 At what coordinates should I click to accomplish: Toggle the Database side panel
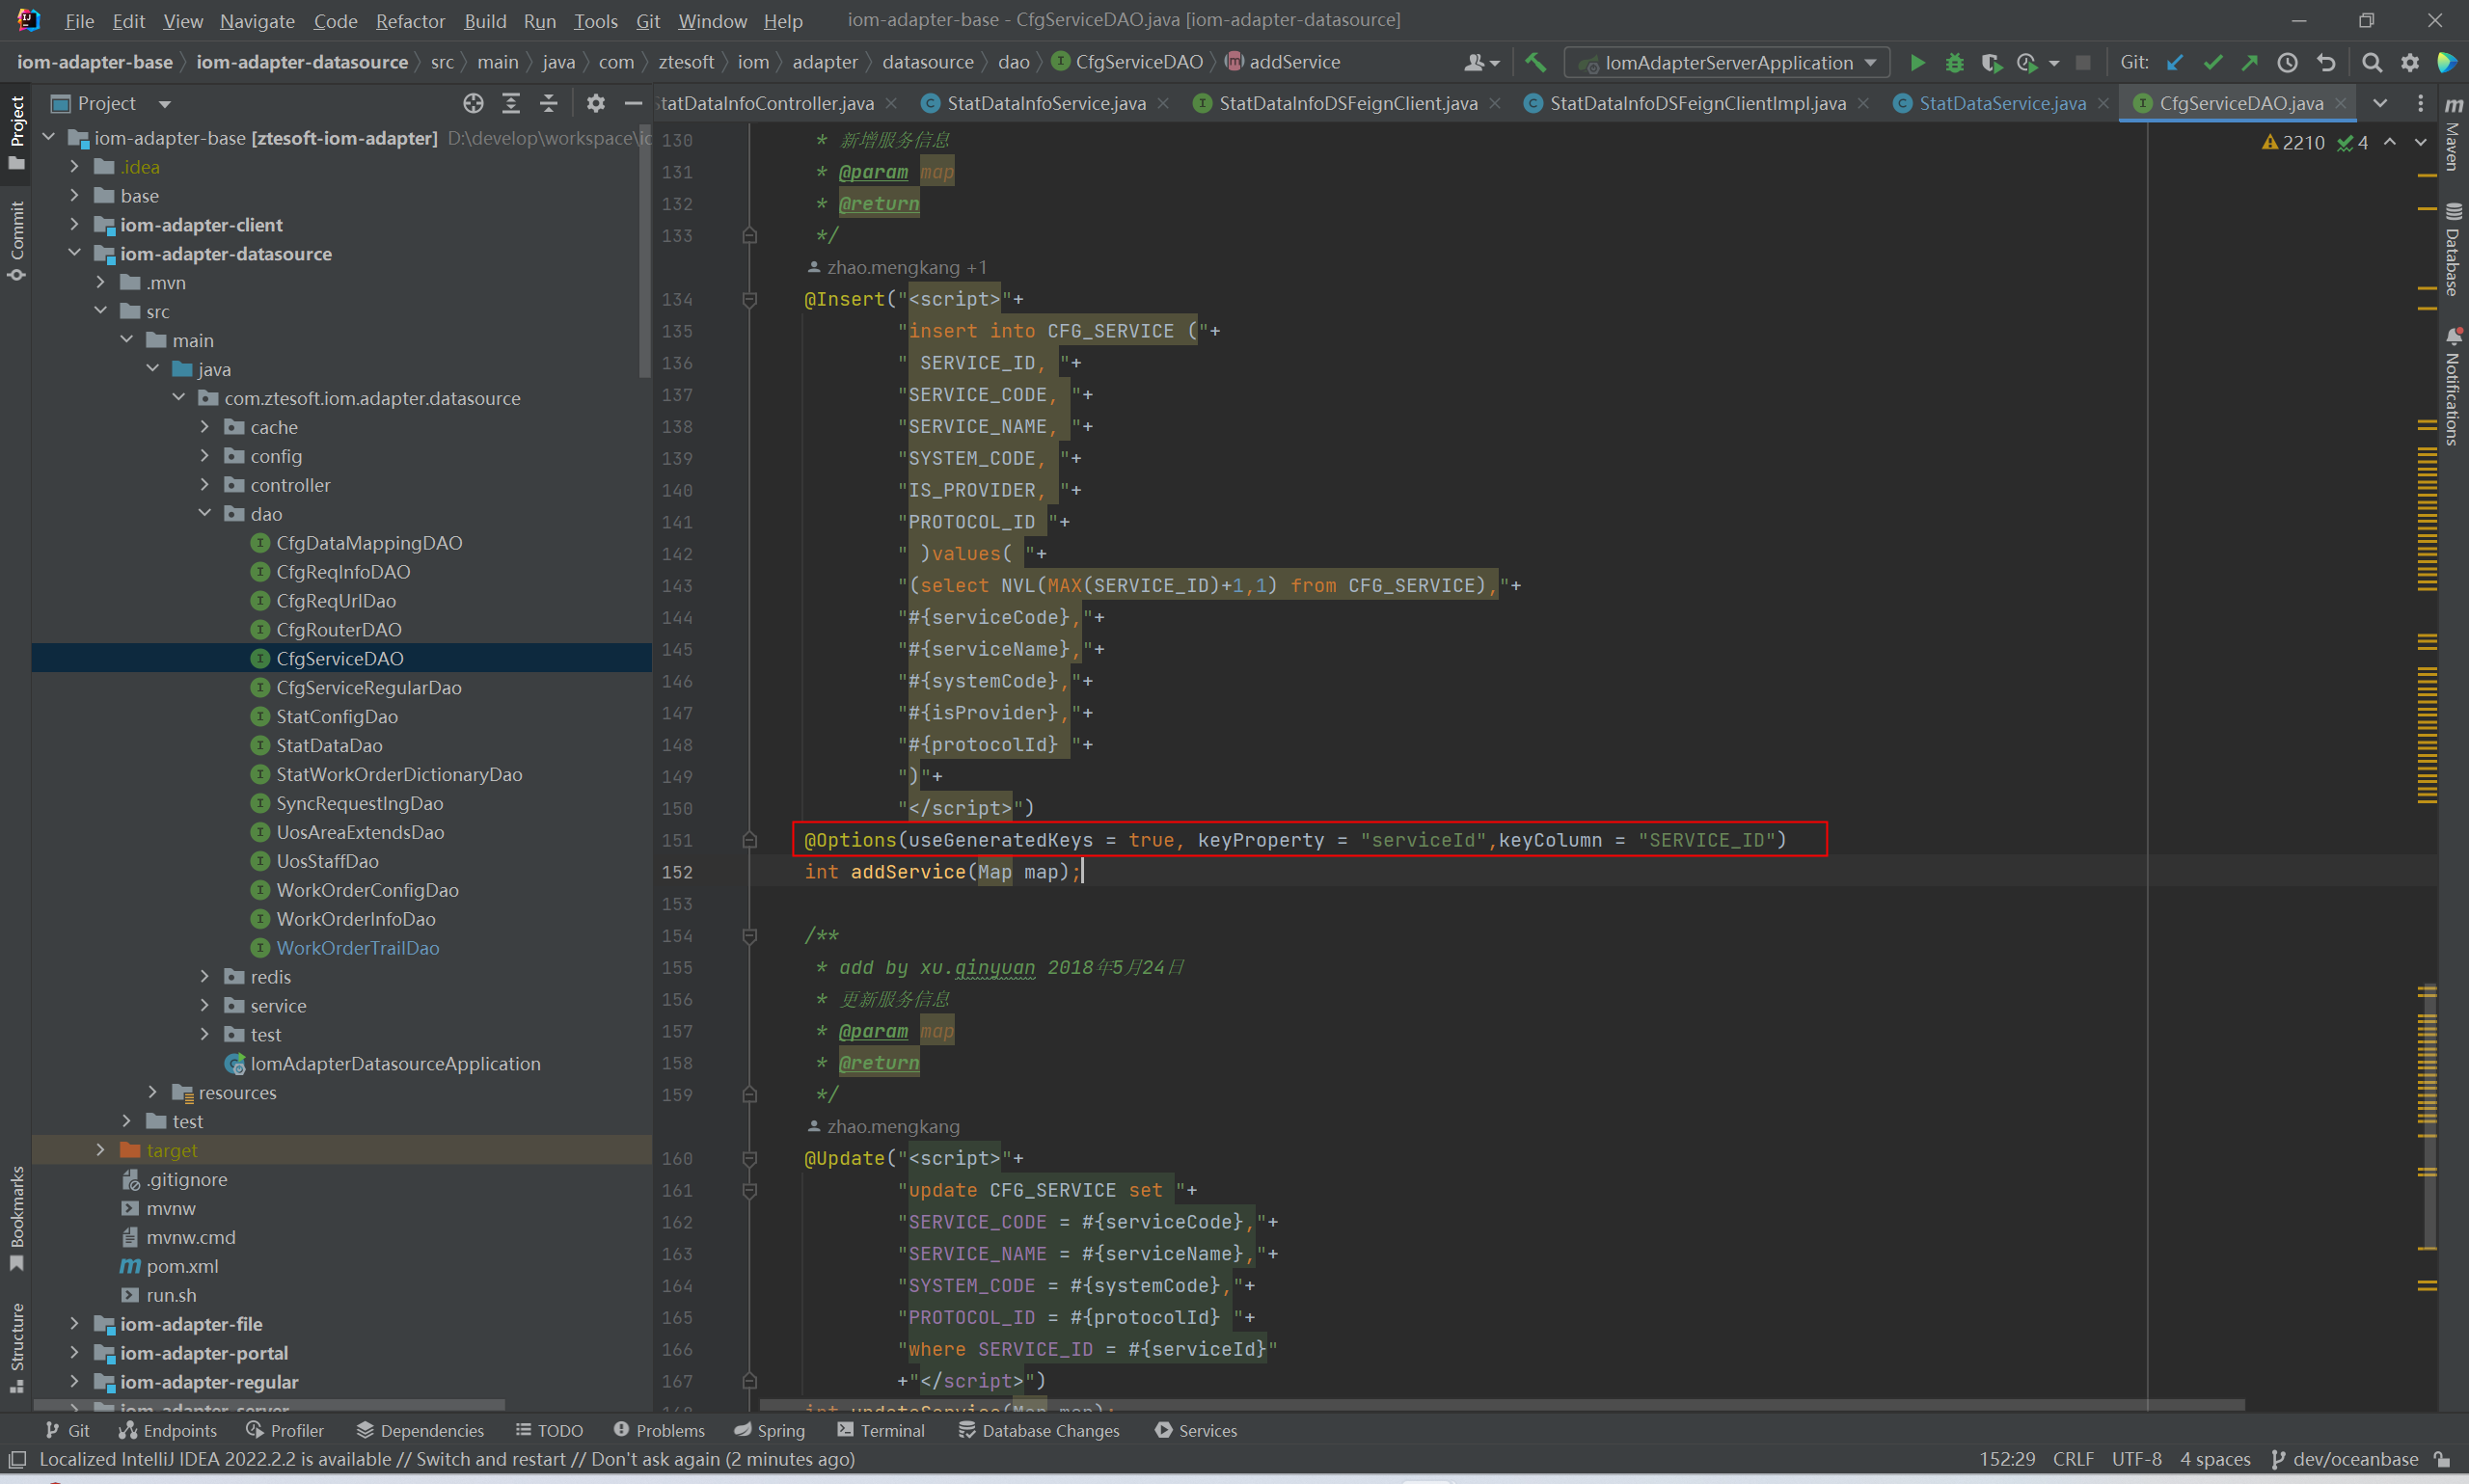click(2453, 250)
